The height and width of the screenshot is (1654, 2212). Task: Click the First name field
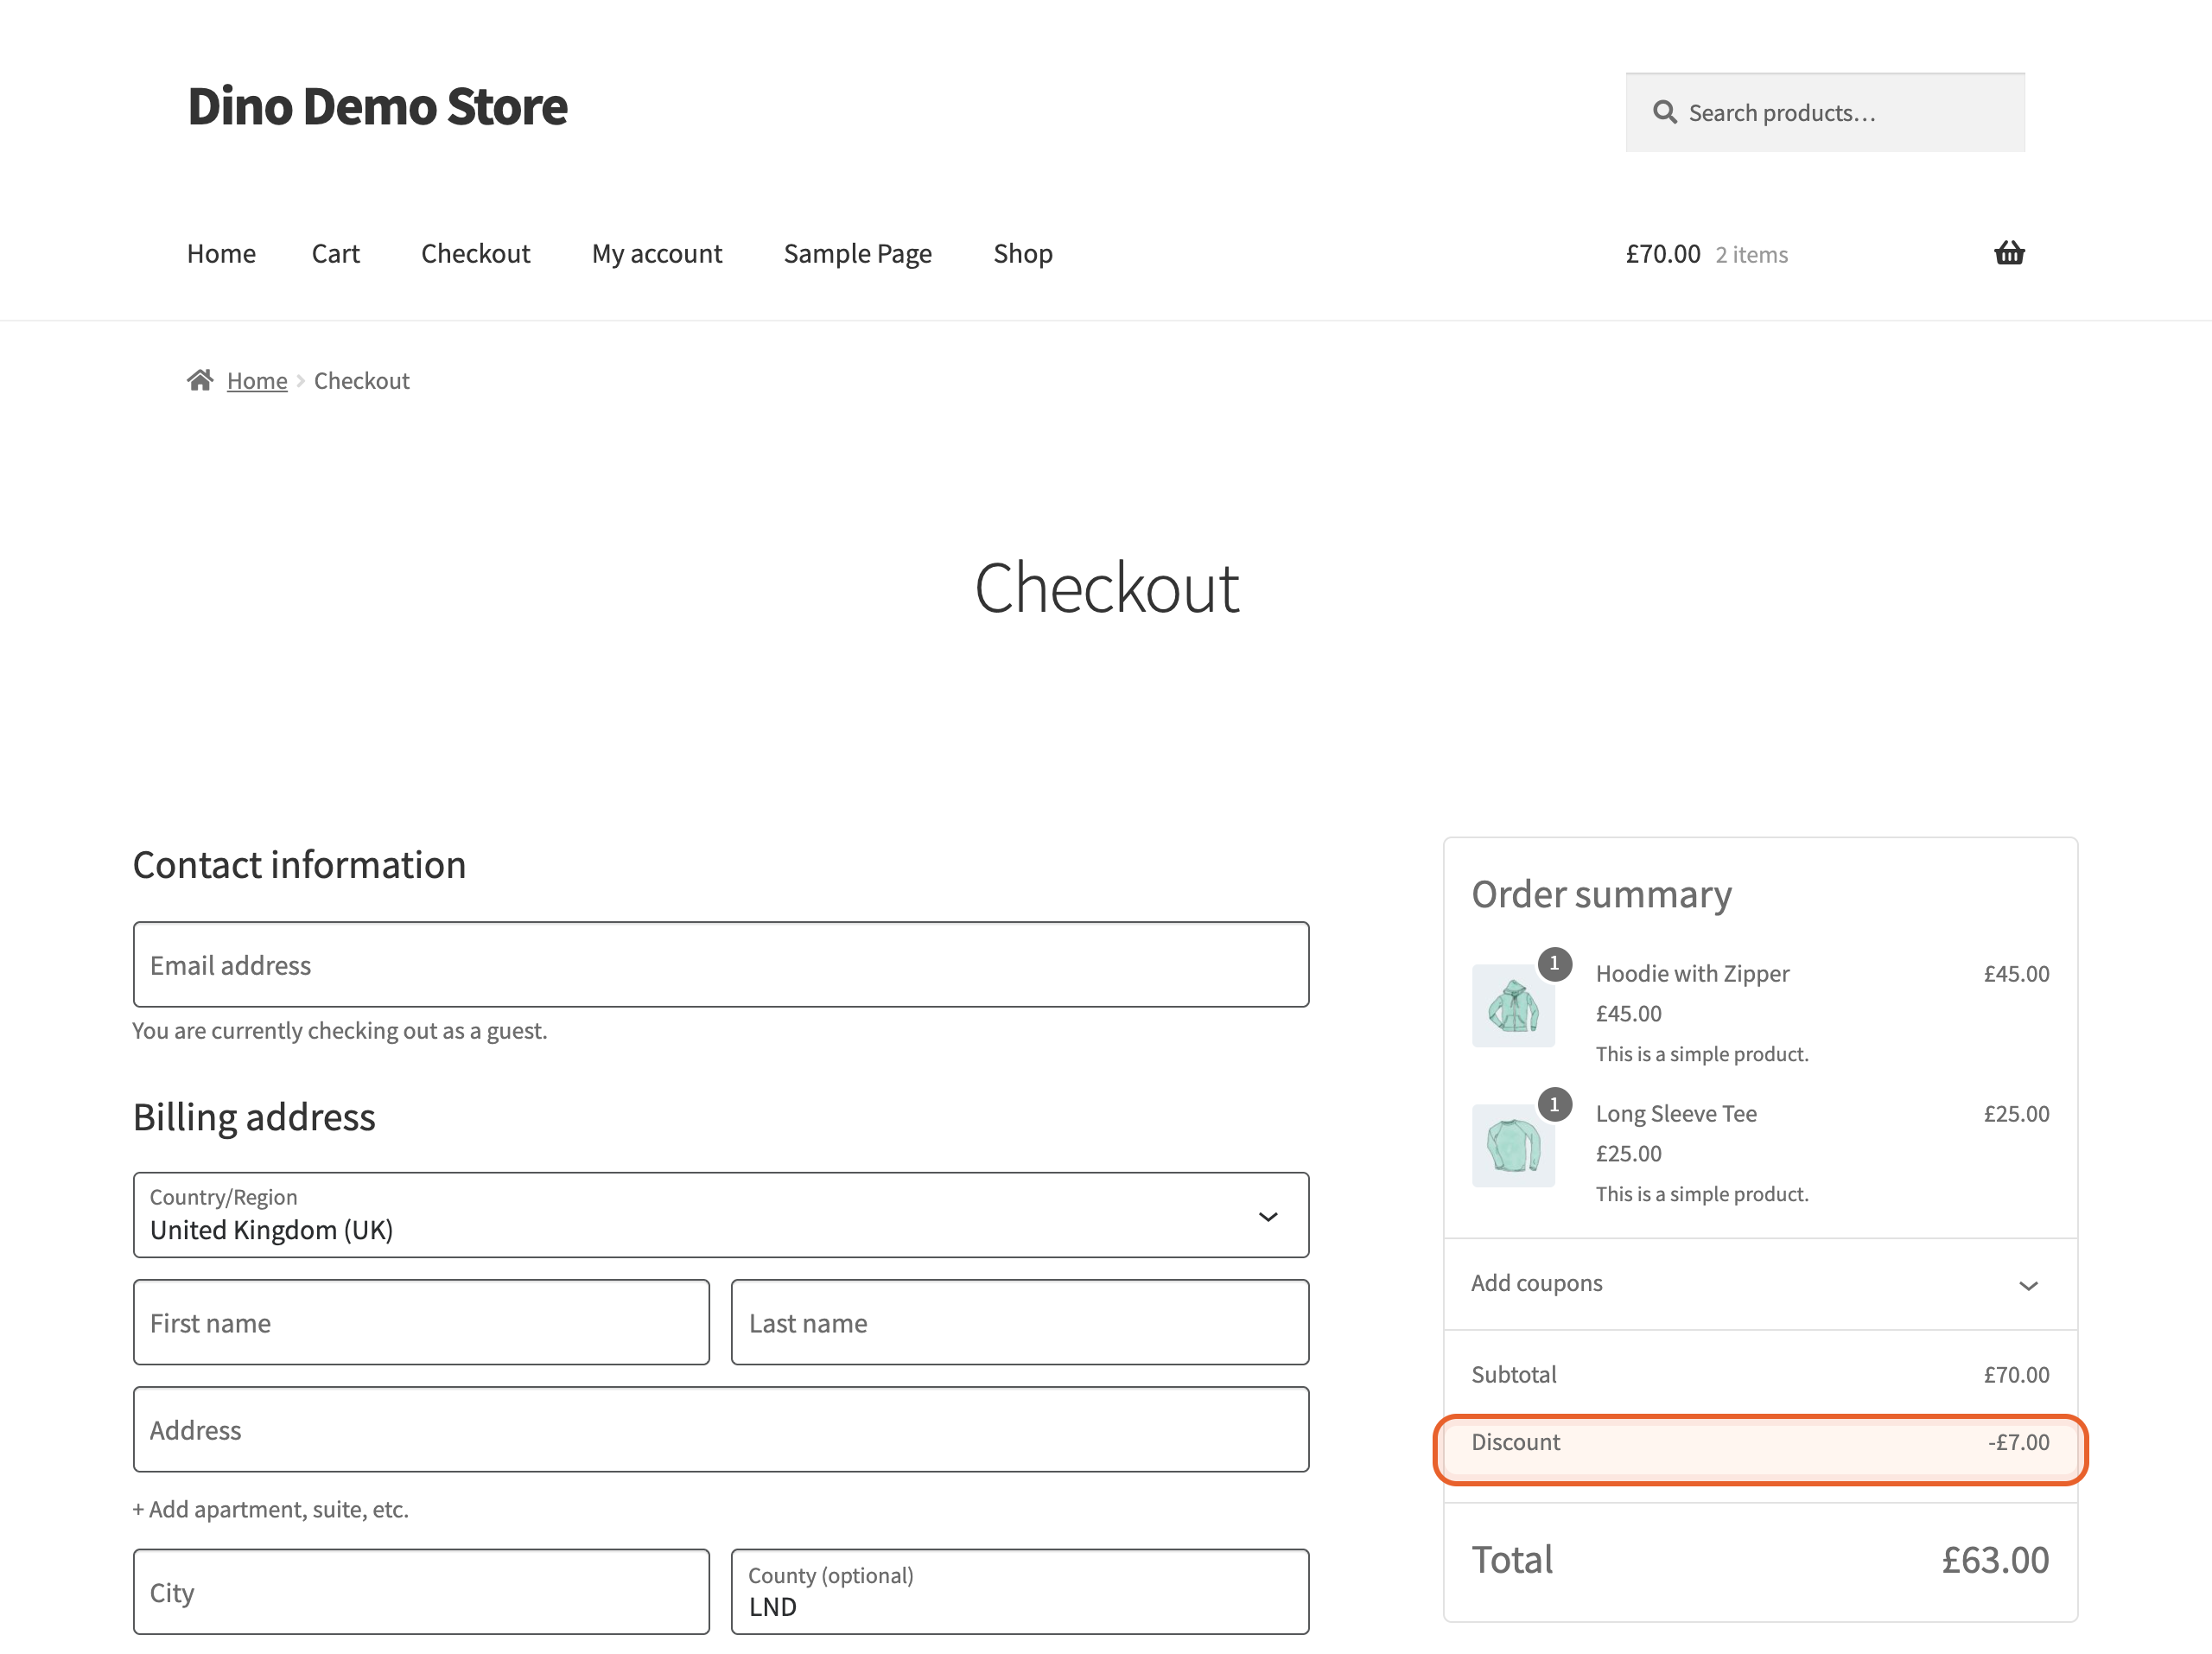pyautogui.click(x=421, y=1322)
